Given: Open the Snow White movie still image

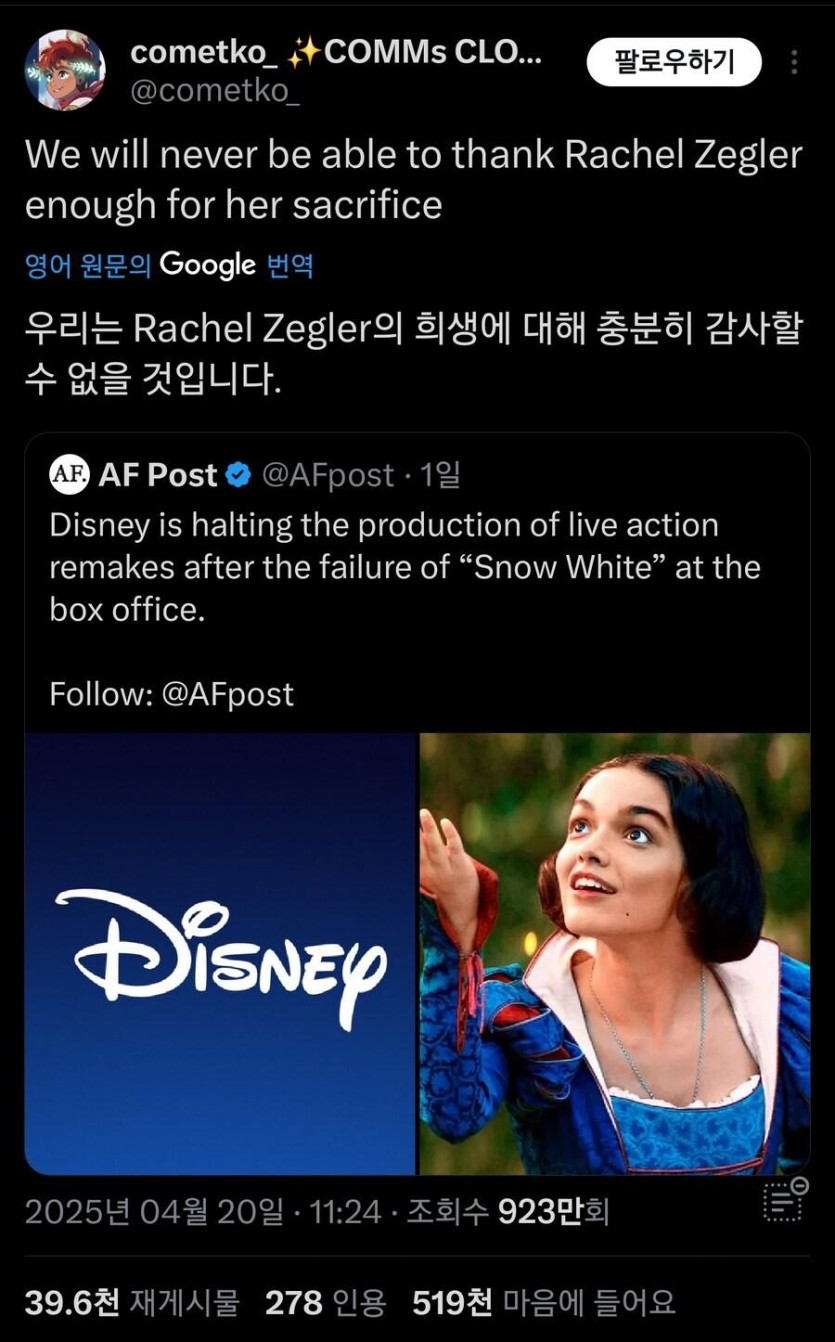Looking at the screenshot, I should click(614, 953).
